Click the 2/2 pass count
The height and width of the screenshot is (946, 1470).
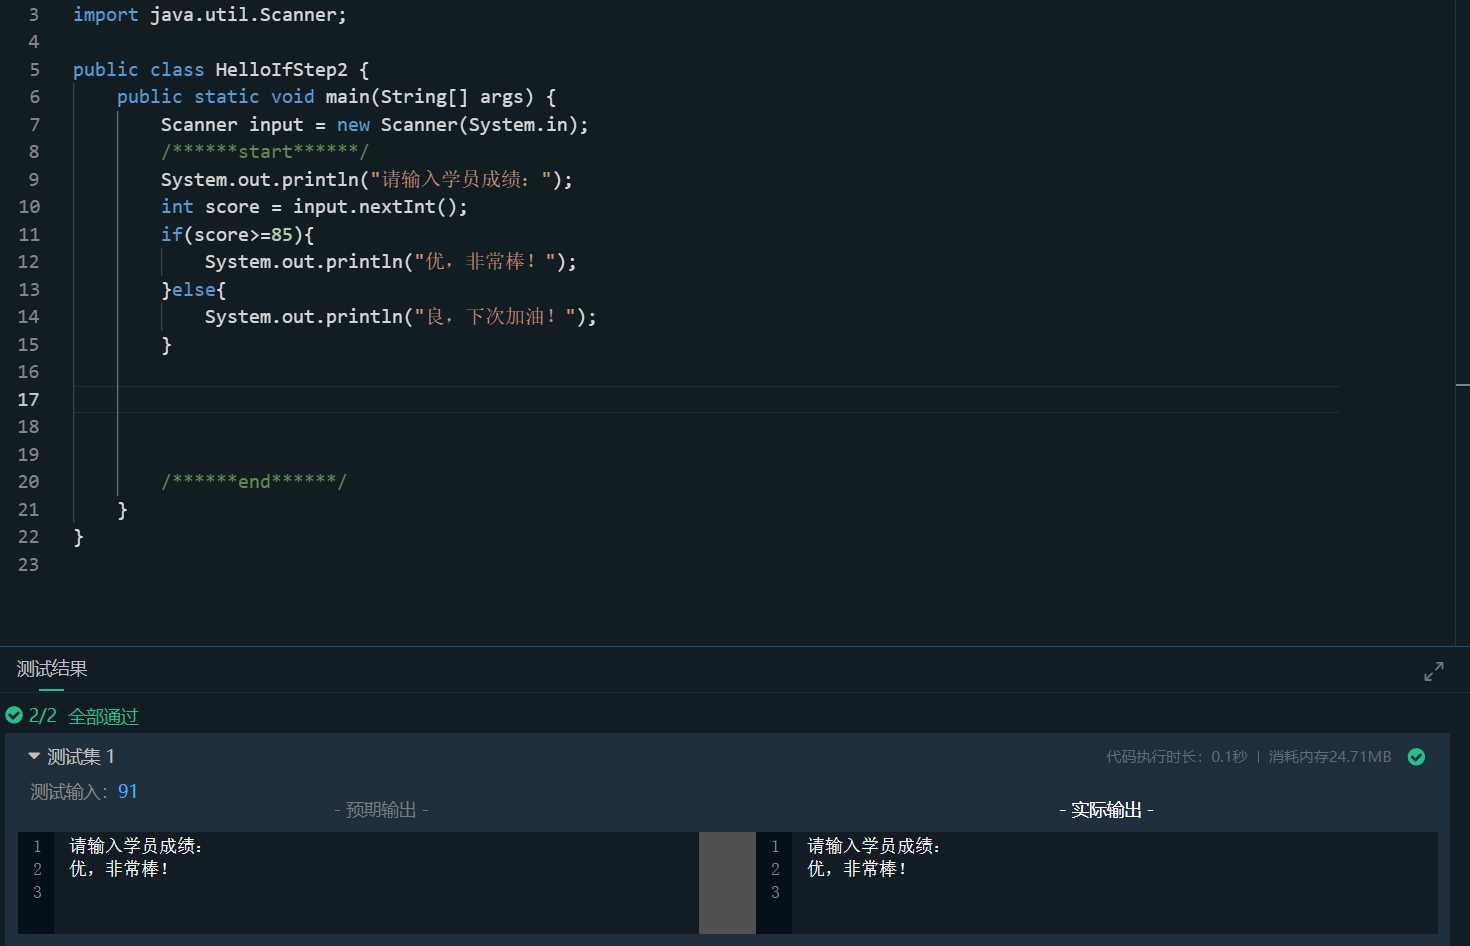click(43, 716)
